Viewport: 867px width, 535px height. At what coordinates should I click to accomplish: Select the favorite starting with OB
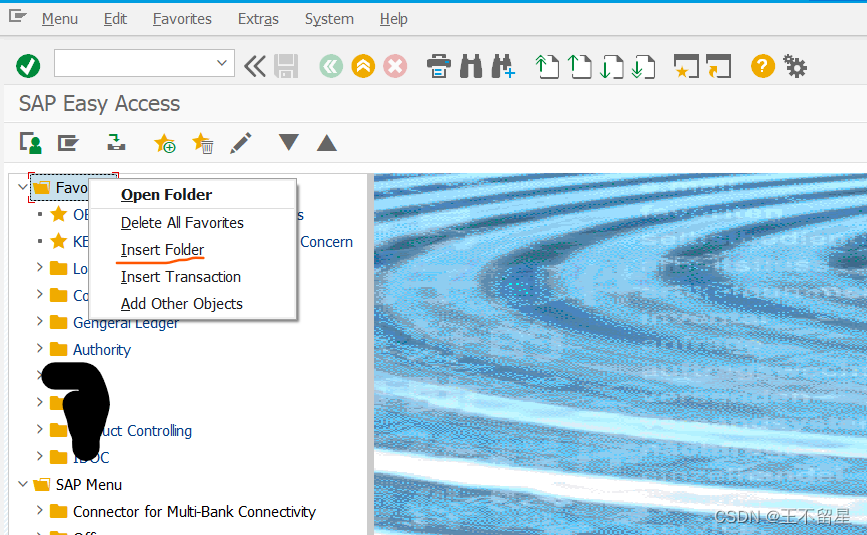[x=81, y=214]
